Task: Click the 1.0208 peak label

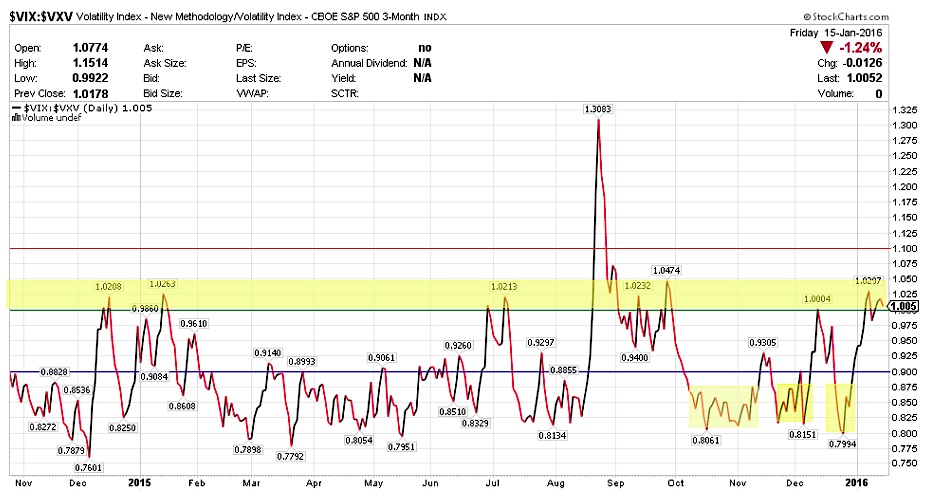Action: pos(108,286)
